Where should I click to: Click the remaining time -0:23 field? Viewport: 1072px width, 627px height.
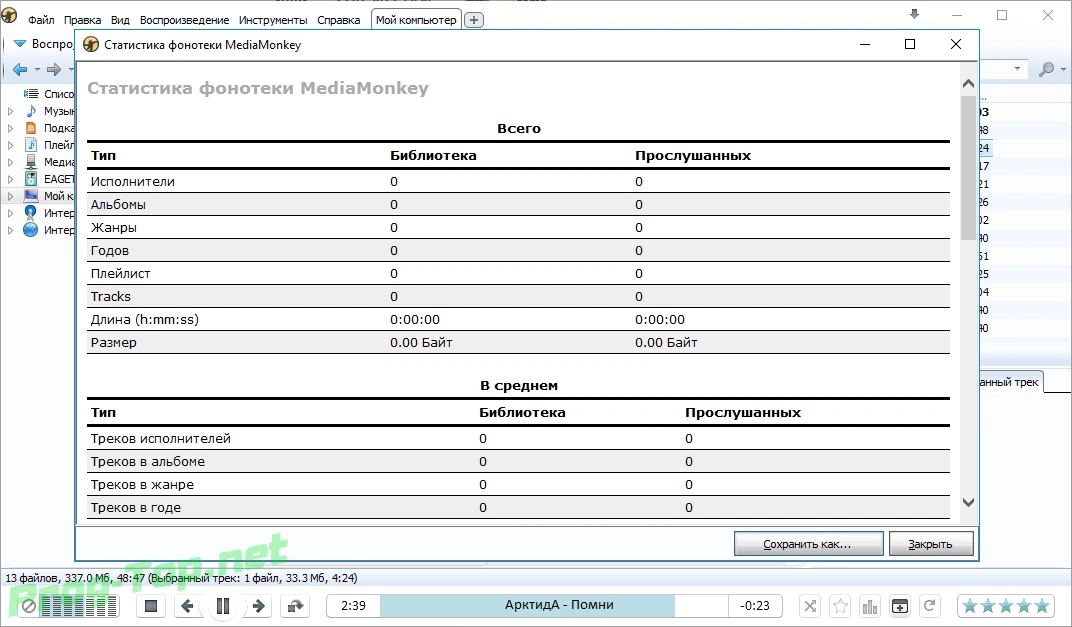point(755,606)
